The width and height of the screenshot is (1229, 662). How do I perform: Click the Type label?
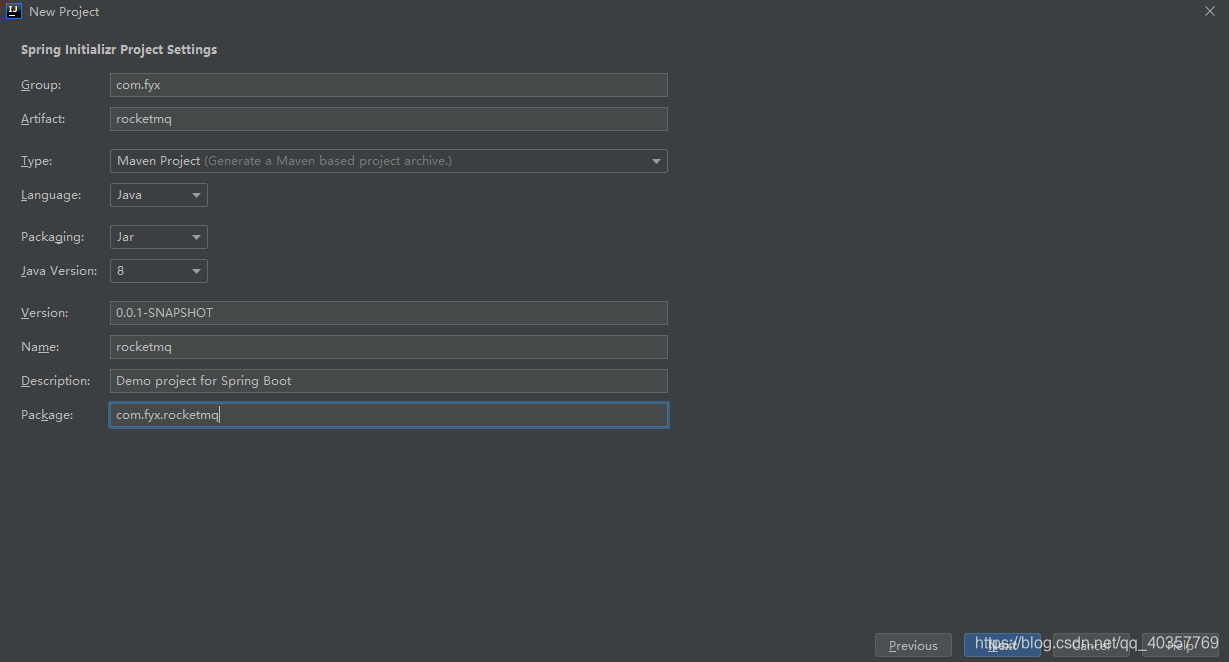(x=37, y=161)
